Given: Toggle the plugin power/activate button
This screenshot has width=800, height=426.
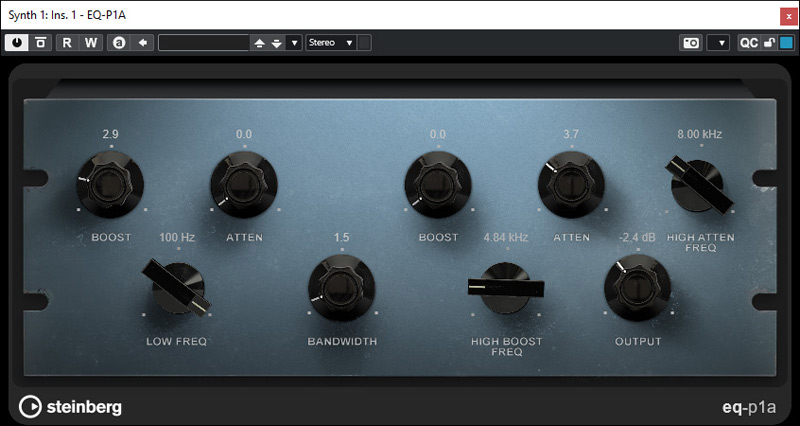Looking at the screenshot, I should pos(17,43).
